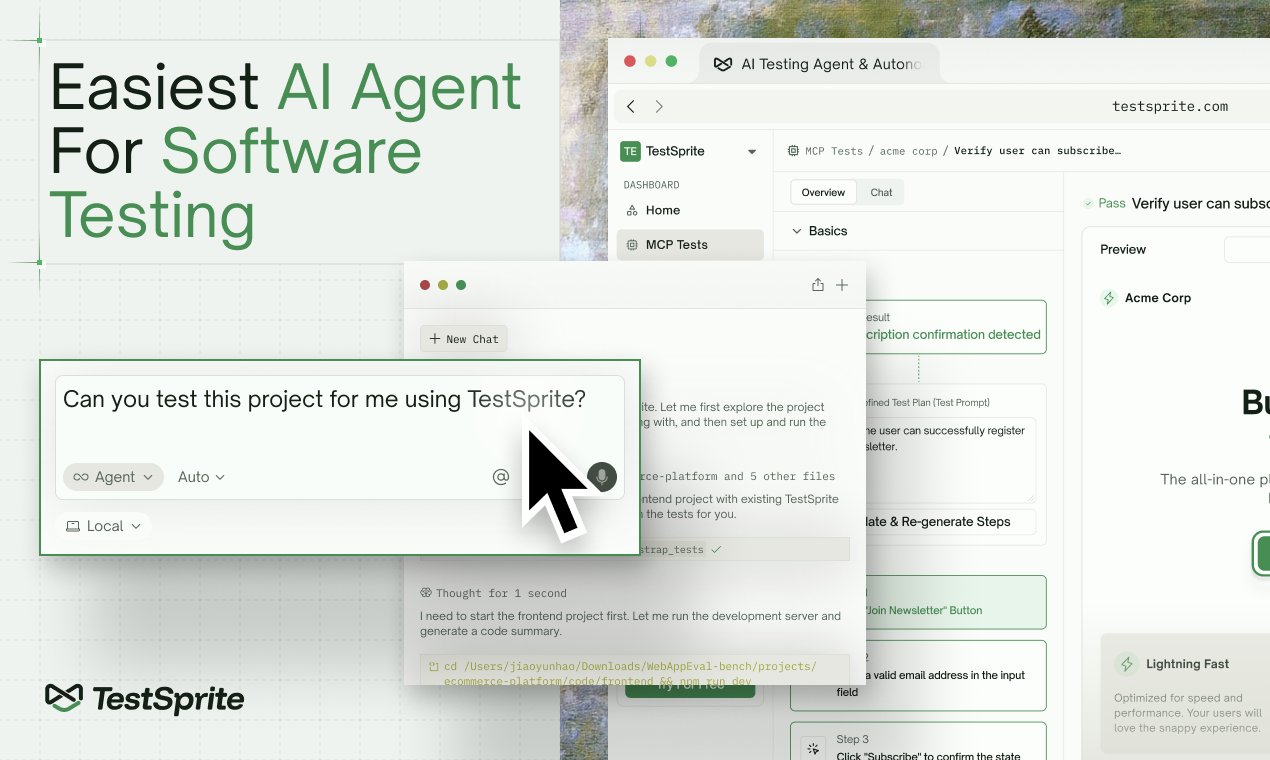Switch to the Chat tab
The image size is (1270, 760).
[881, 192]
